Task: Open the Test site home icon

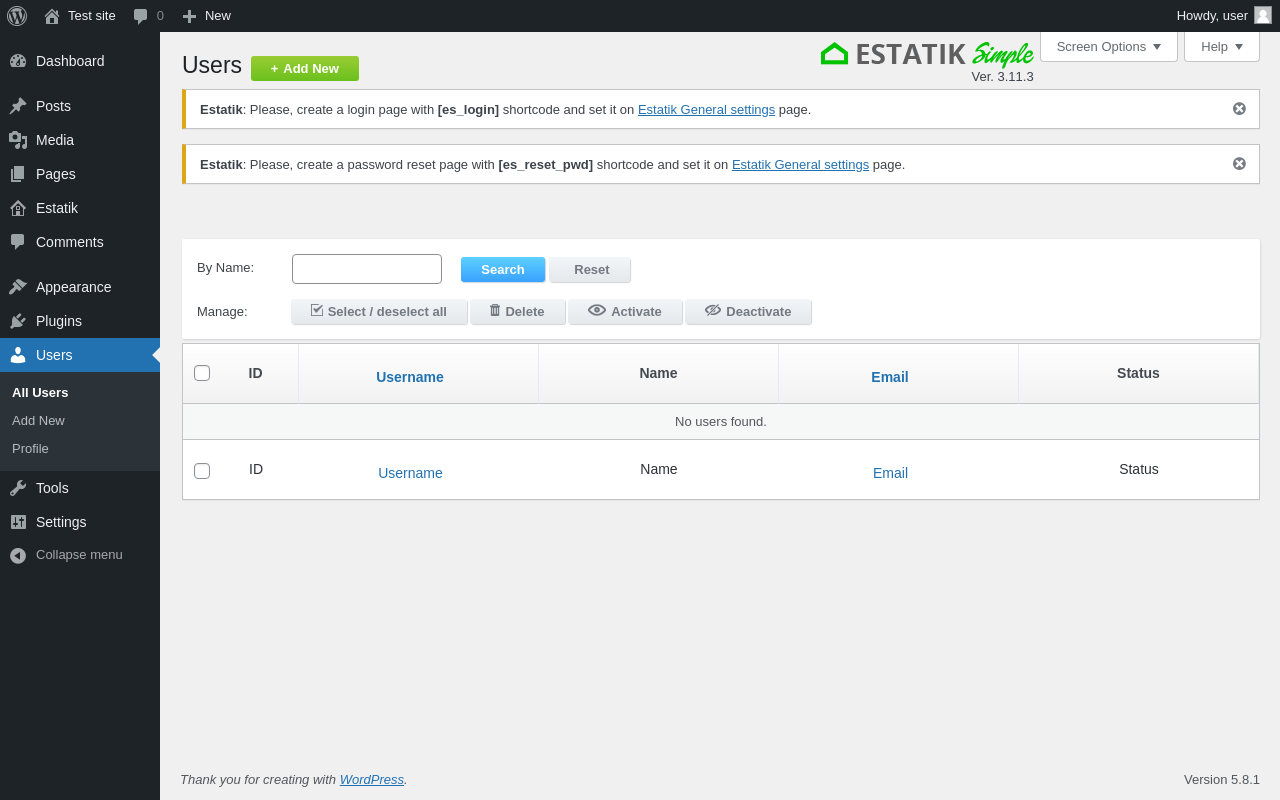Action: [x=52, y=16]
